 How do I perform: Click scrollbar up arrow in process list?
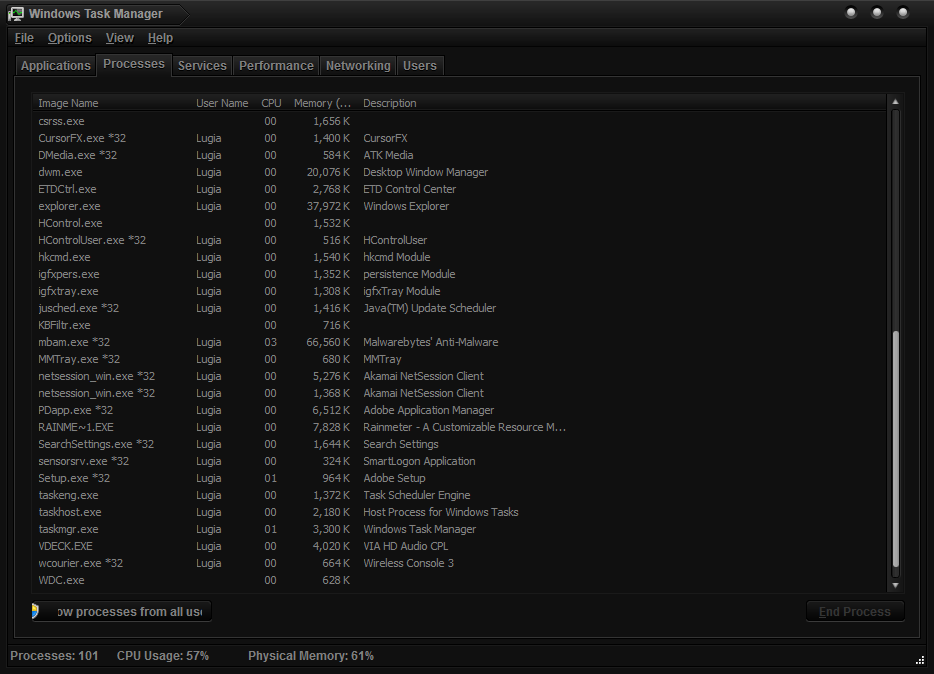tap(895, 102)
